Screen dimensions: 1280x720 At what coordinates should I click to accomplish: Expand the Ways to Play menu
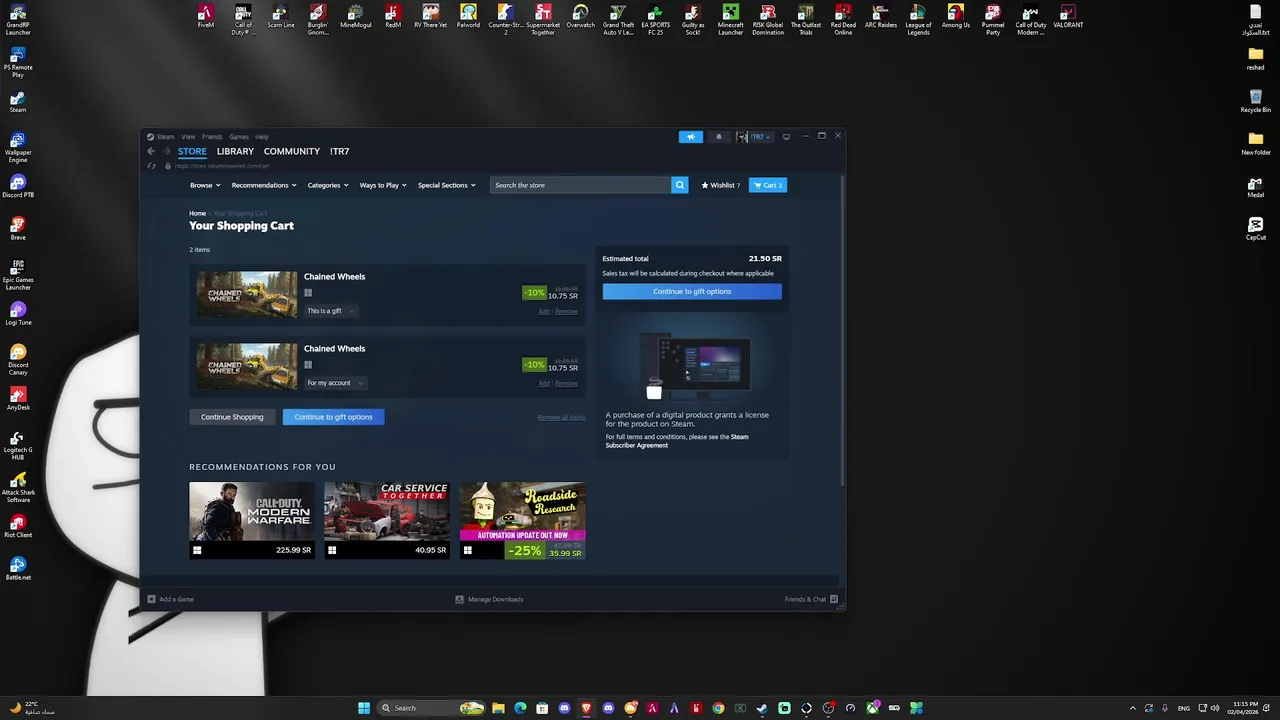[x=383, y=185]
